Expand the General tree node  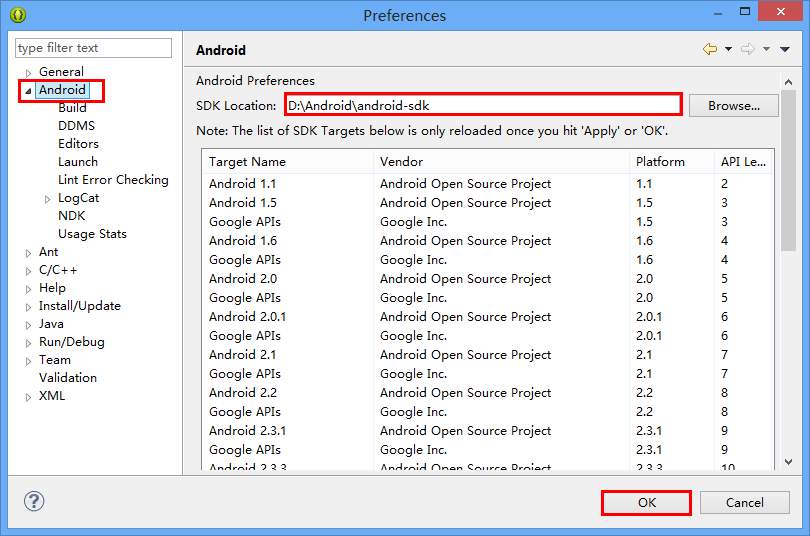click(28, 73)
